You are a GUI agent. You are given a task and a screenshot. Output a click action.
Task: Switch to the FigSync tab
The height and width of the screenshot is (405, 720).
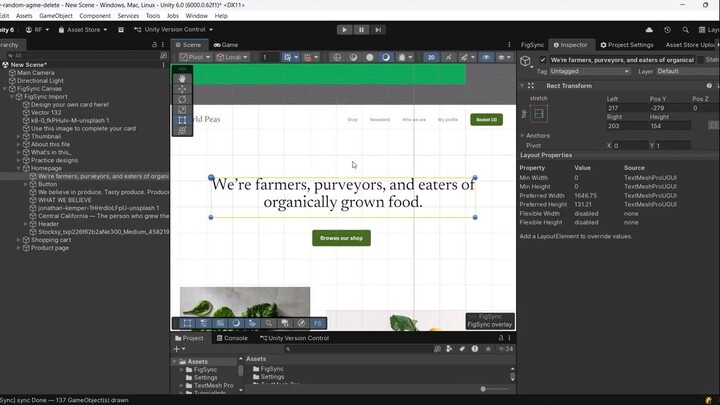[x=532, y=45]
